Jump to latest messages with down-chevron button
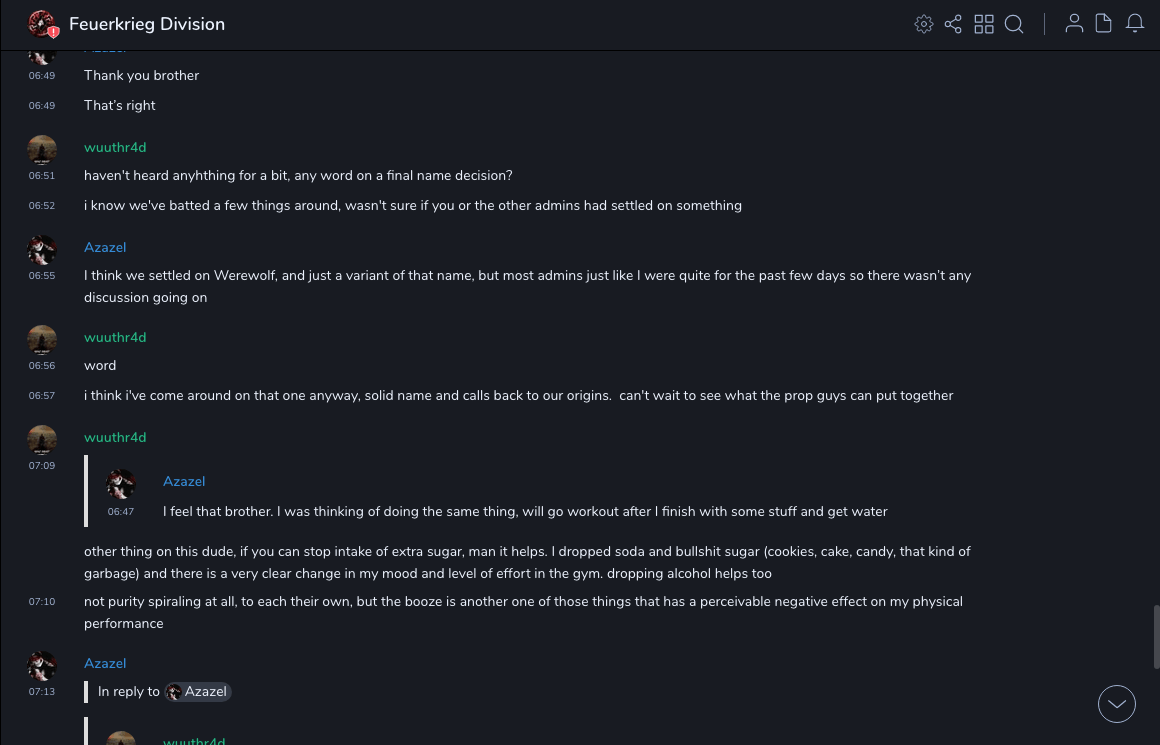 point(1117,704)
